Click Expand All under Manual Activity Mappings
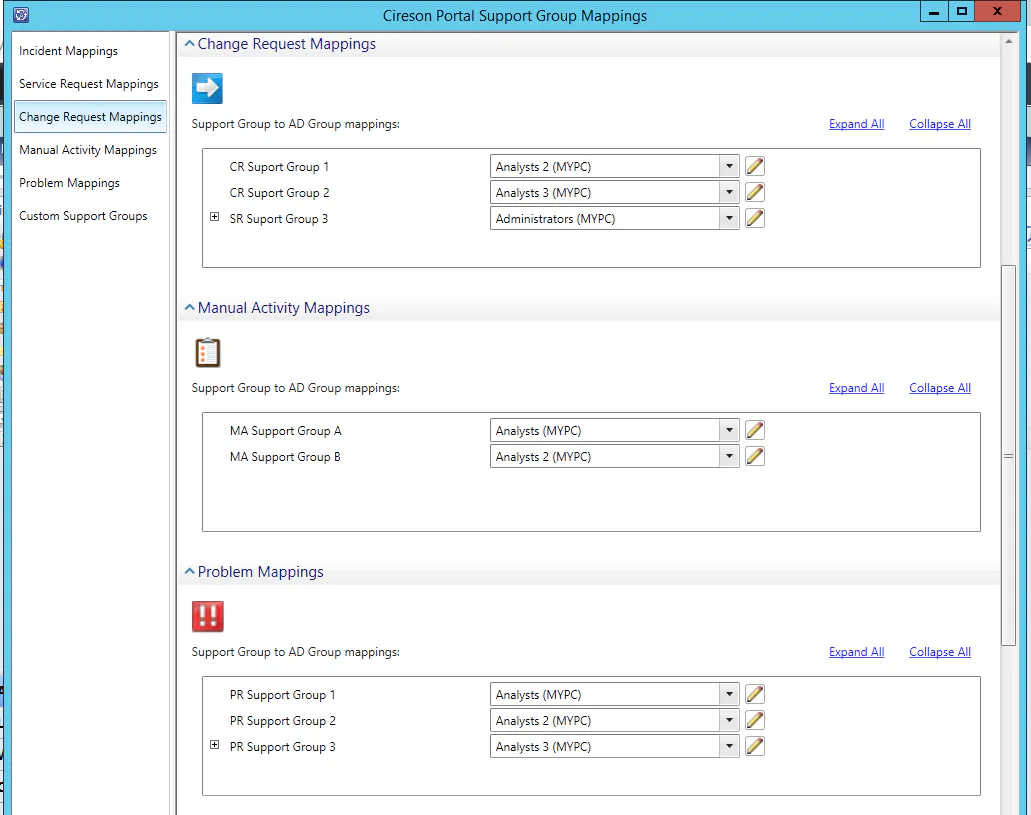This screenshot has height=815, width=1031. [x=856, y=388]
